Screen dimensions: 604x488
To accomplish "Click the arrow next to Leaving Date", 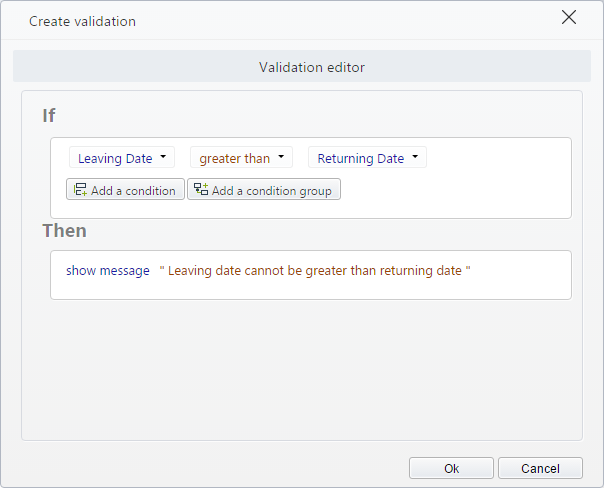I will point(163,156).
